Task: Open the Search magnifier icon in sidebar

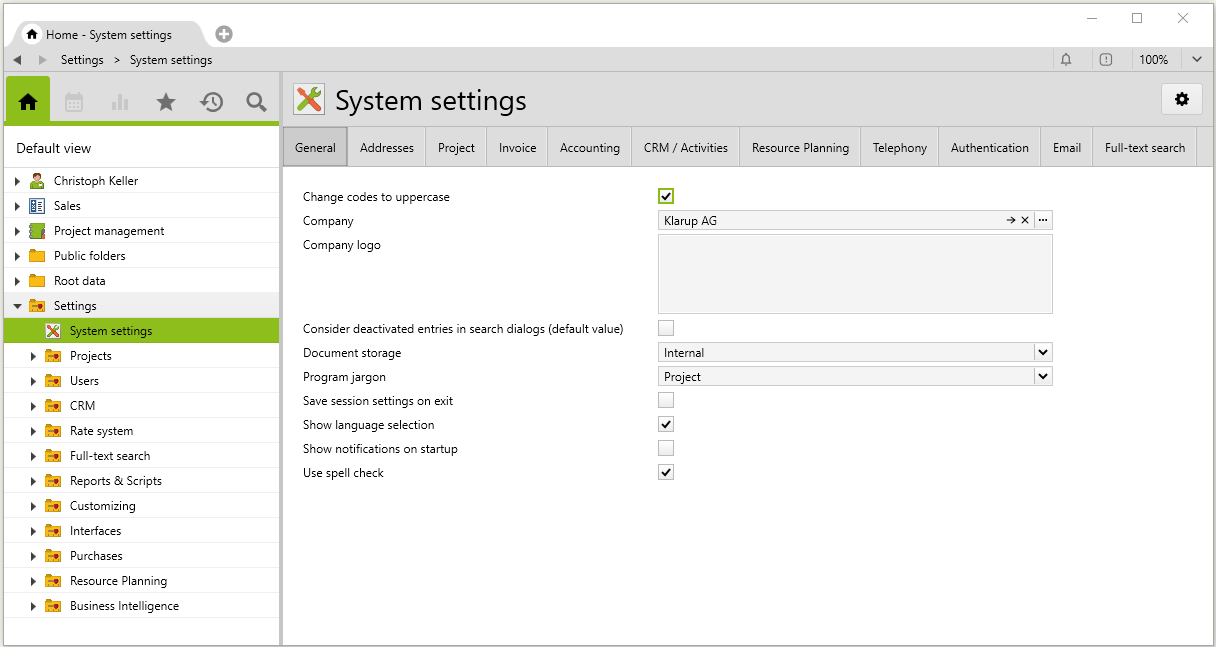Action: pyautogui.click(x=256, y=102)
